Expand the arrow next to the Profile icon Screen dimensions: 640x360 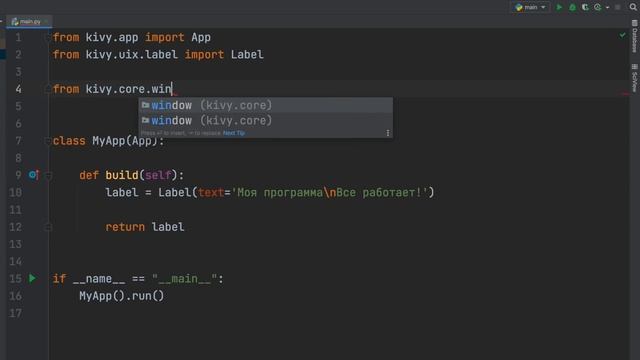(x=607, y=7)
